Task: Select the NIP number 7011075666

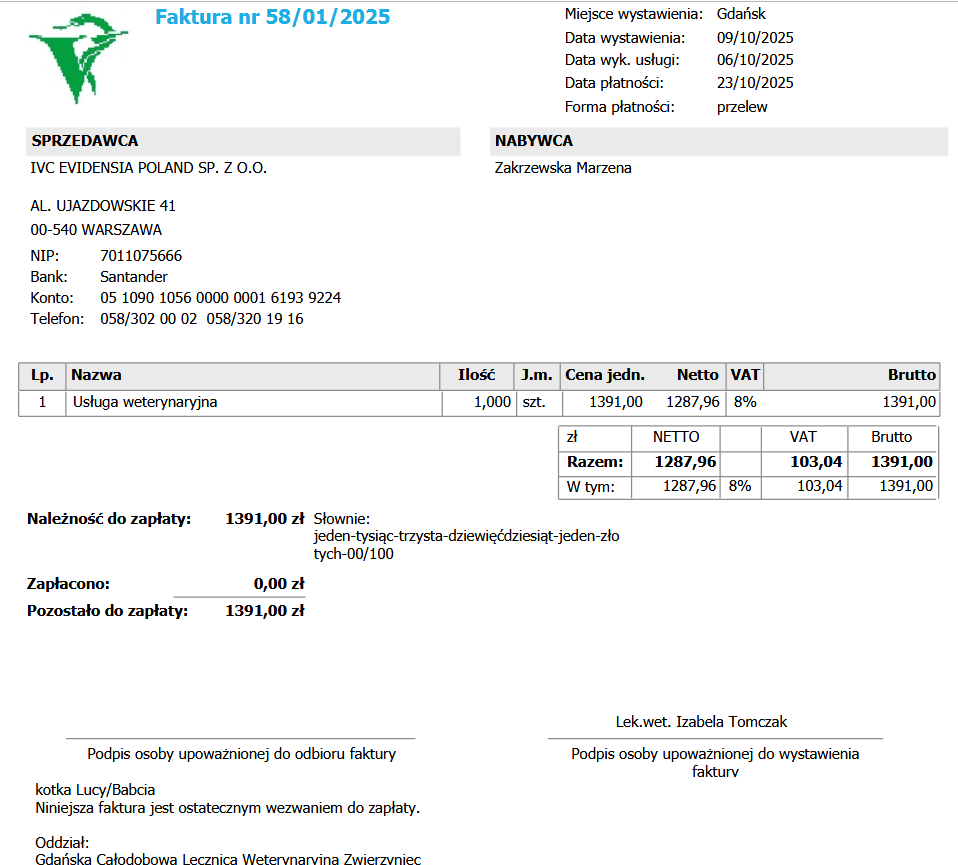Action: tap(141, 255)
